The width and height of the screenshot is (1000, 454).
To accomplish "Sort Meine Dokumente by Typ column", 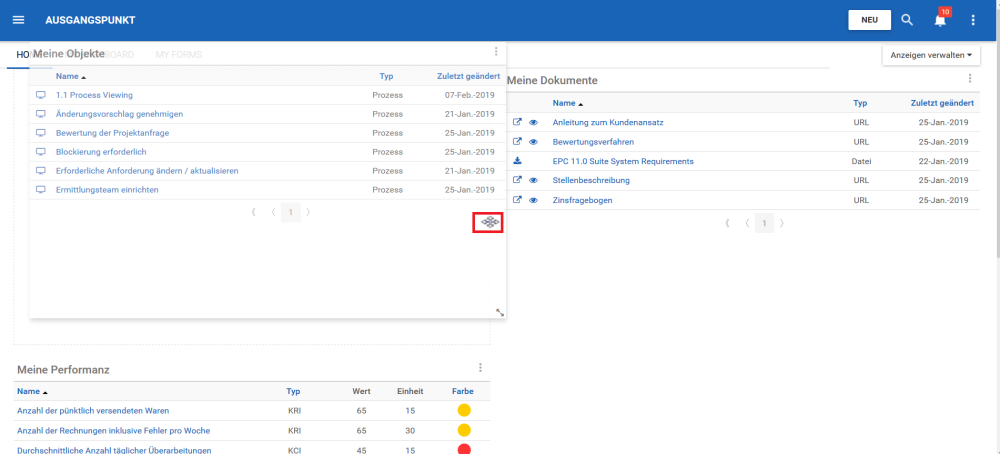I will tap(860, 103).
